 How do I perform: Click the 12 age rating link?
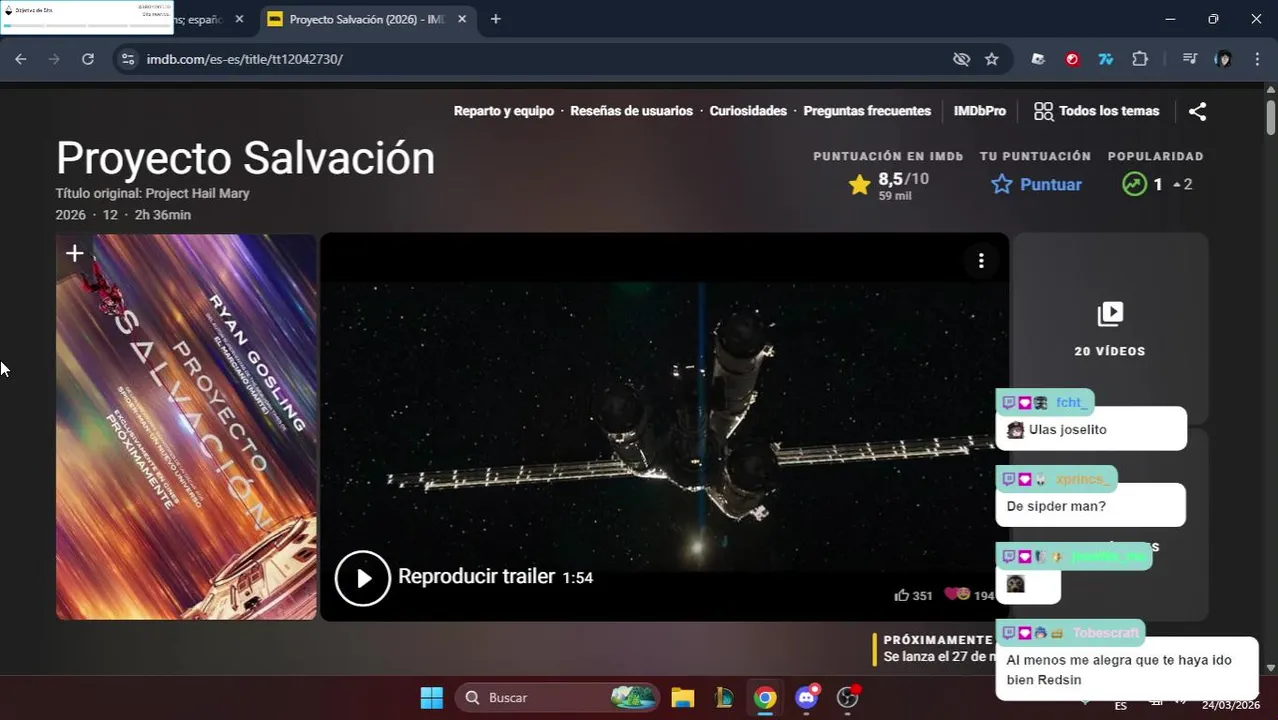pos(110,215)
